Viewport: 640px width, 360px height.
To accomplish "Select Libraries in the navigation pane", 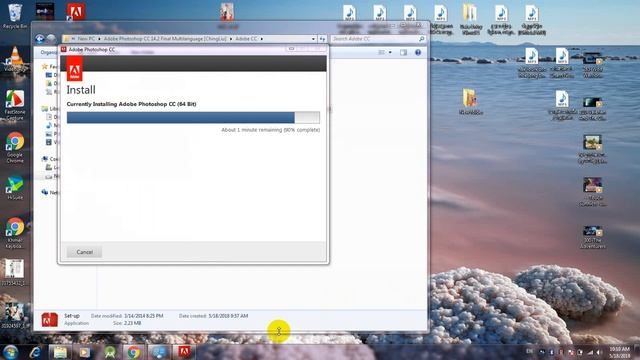I will coord(50,109).
